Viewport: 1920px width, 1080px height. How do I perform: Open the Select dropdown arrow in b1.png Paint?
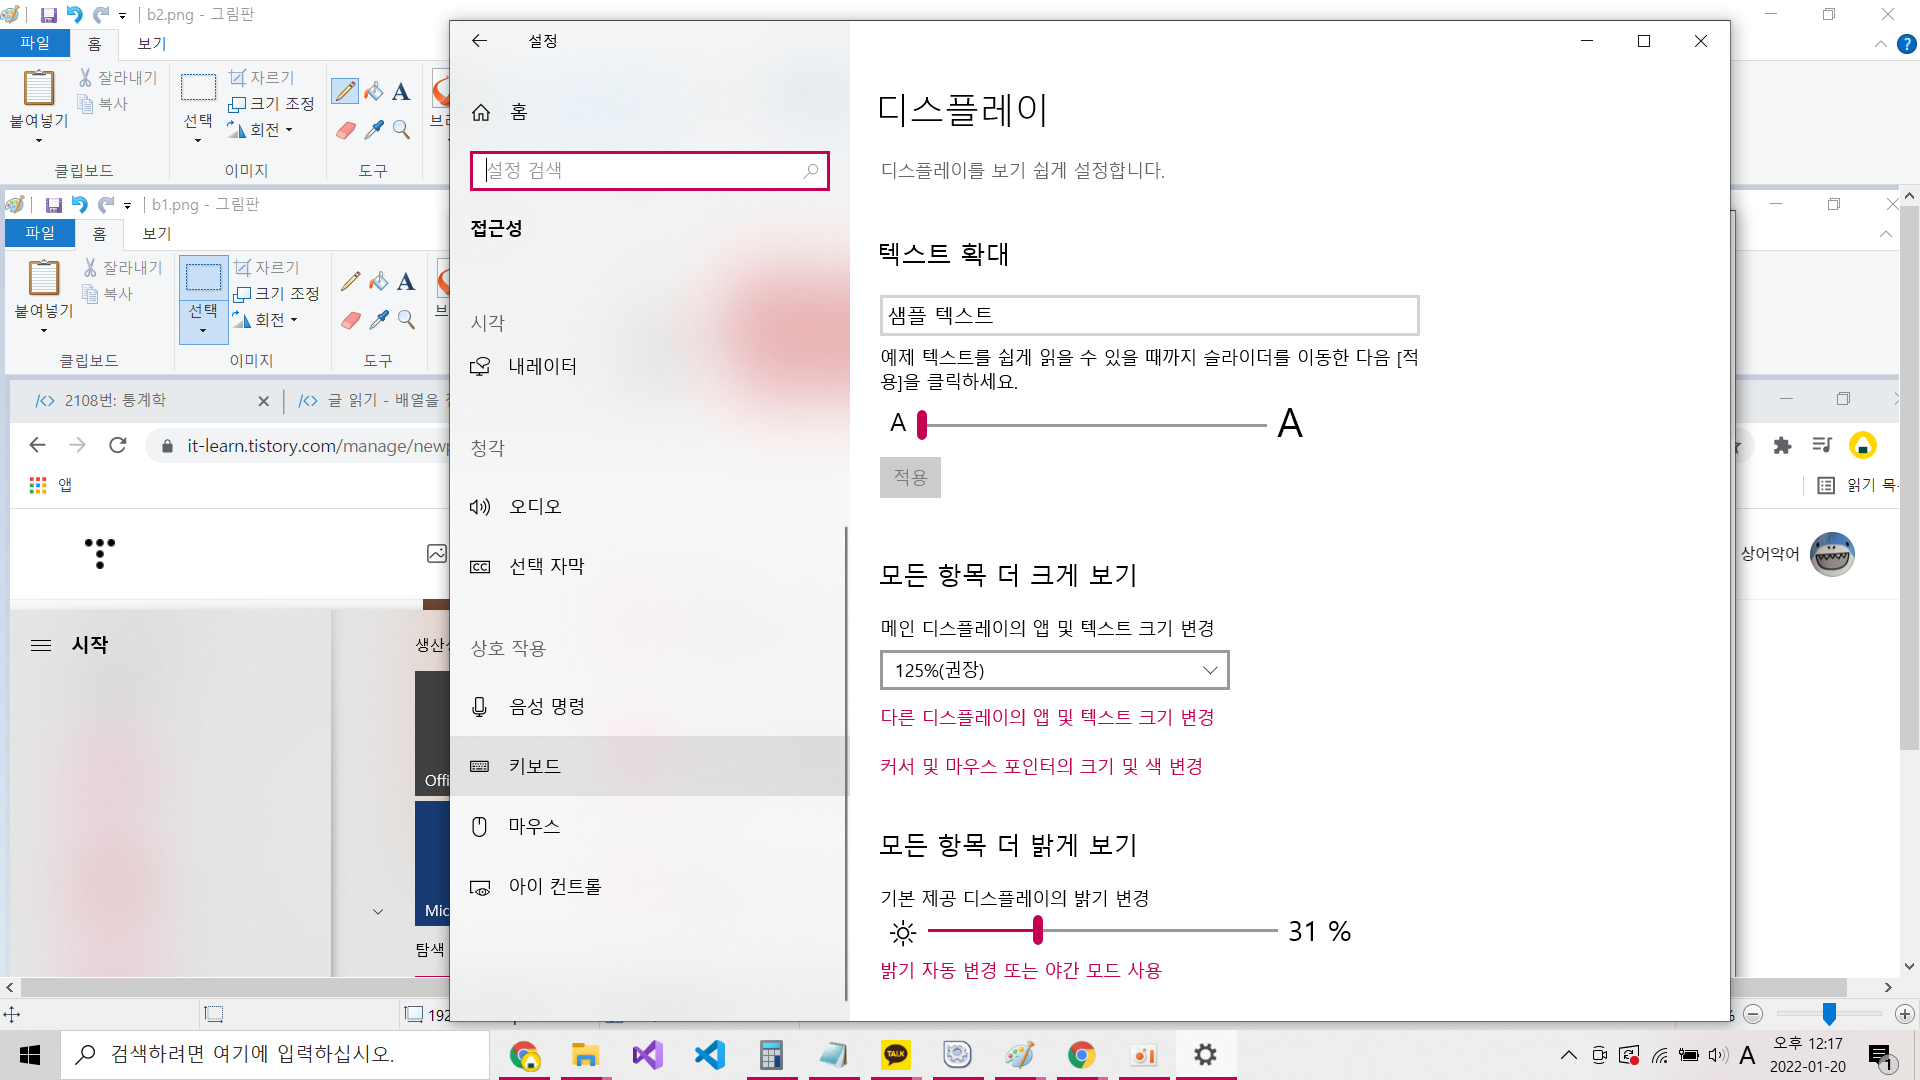pyautogui.click(x=203, y=331)
